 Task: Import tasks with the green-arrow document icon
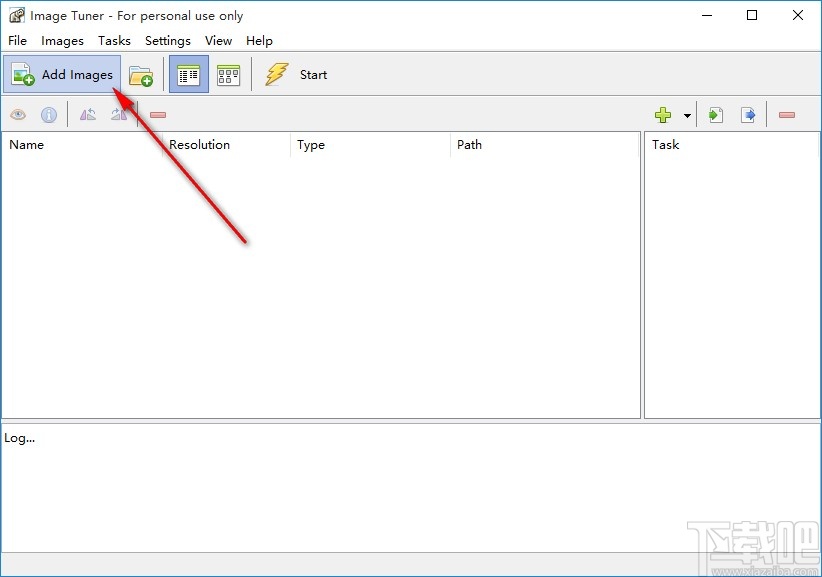click(716, 115)
